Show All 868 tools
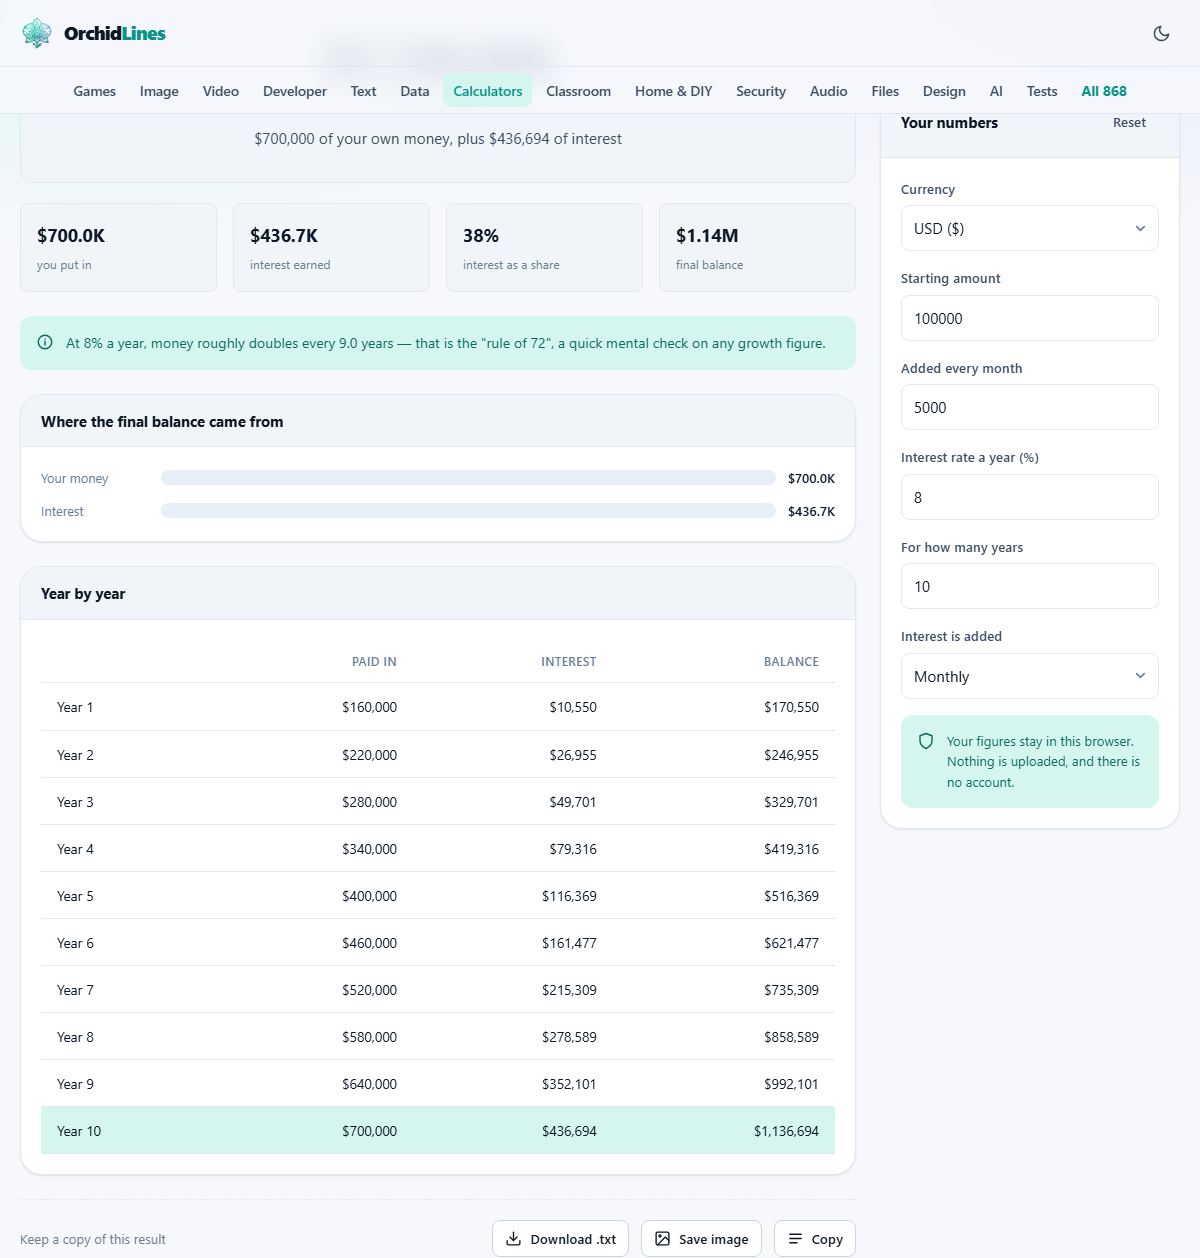This screenshot has height=1258, width=1200. point(1104,91)
